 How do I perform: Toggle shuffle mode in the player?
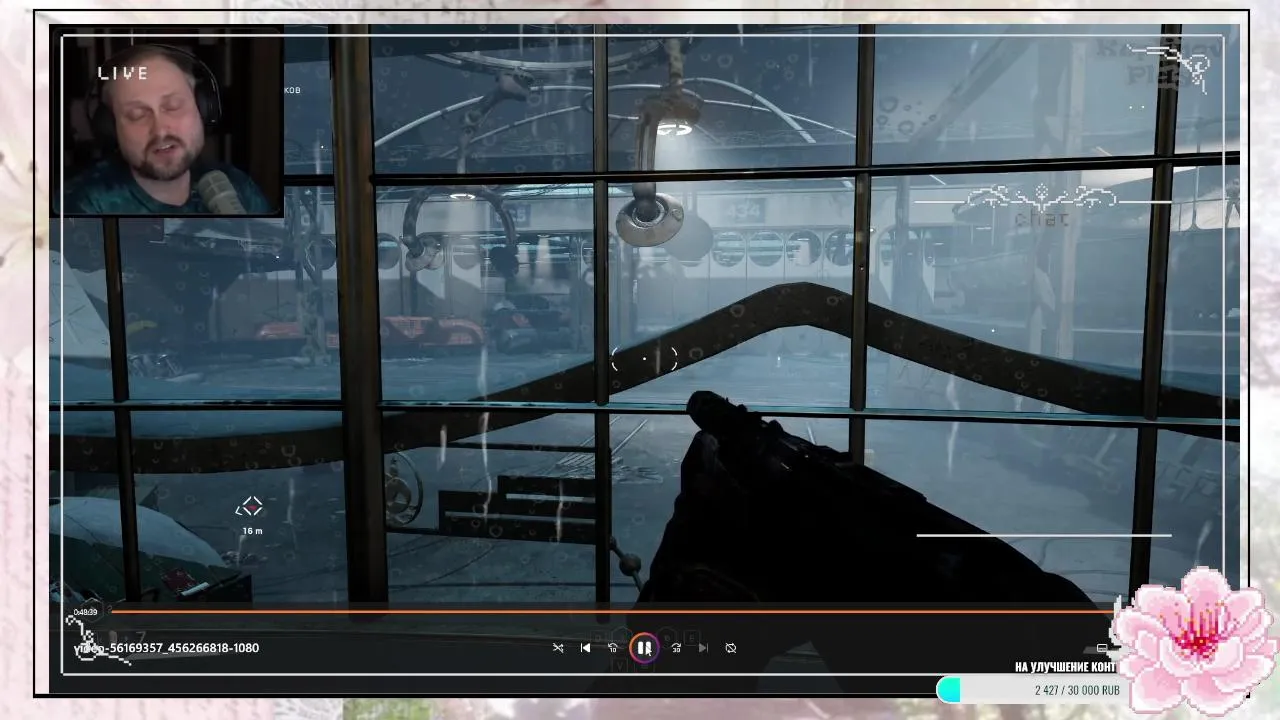pyautogui.click(x=558, y=648)
